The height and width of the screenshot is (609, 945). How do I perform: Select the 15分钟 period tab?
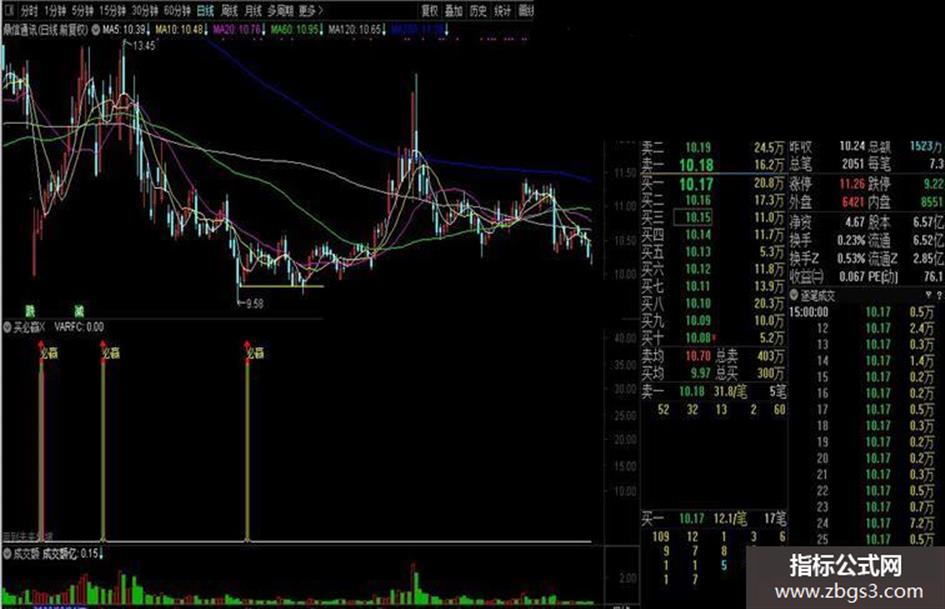coord(112,10)
